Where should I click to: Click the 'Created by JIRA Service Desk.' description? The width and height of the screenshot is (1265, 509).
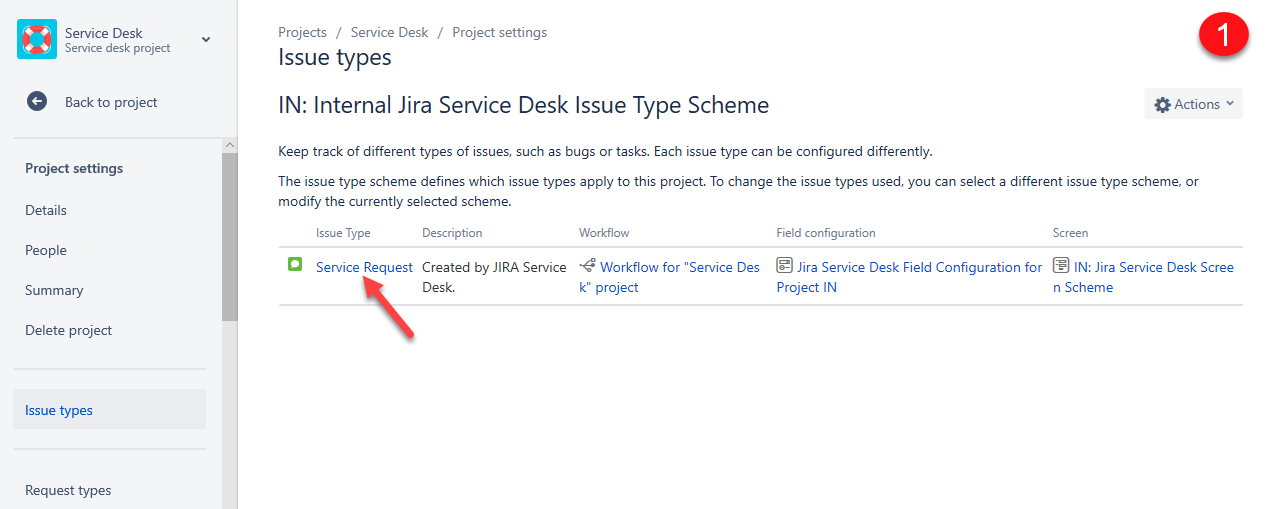pyautogui.click(x=494, y=277)
